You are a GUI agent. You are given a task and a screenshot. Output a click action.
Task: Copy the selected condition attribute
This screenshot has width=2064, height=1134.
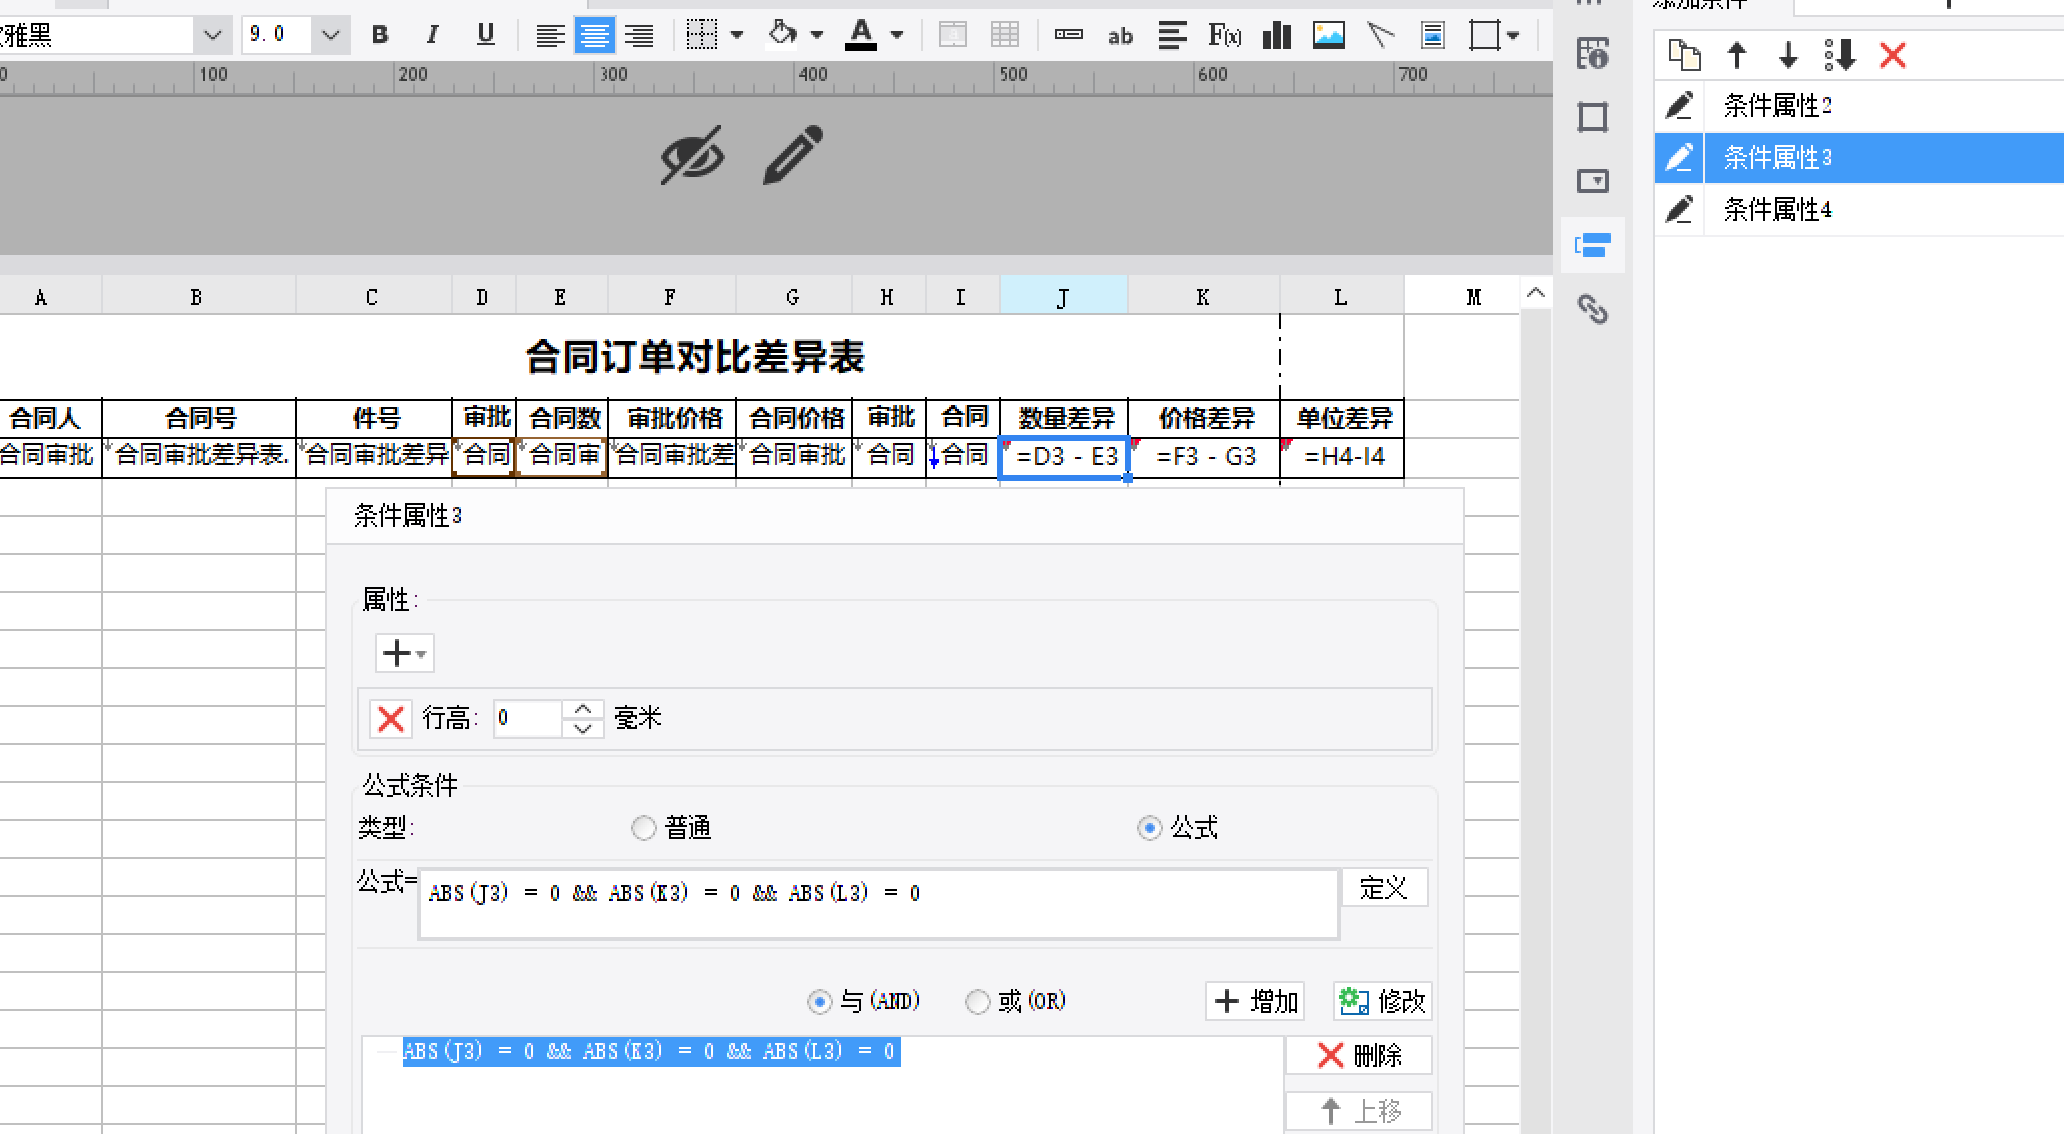point(1685,55)
